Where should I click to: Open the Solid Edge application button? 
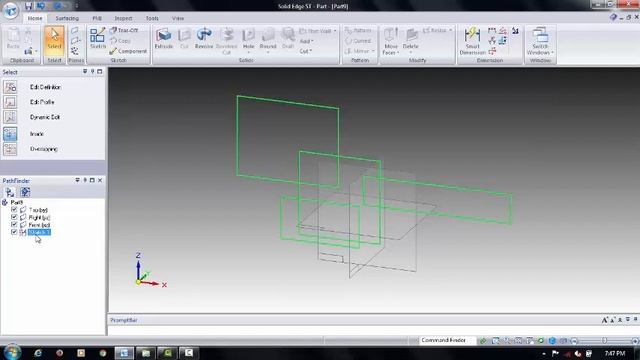[11, 10]
